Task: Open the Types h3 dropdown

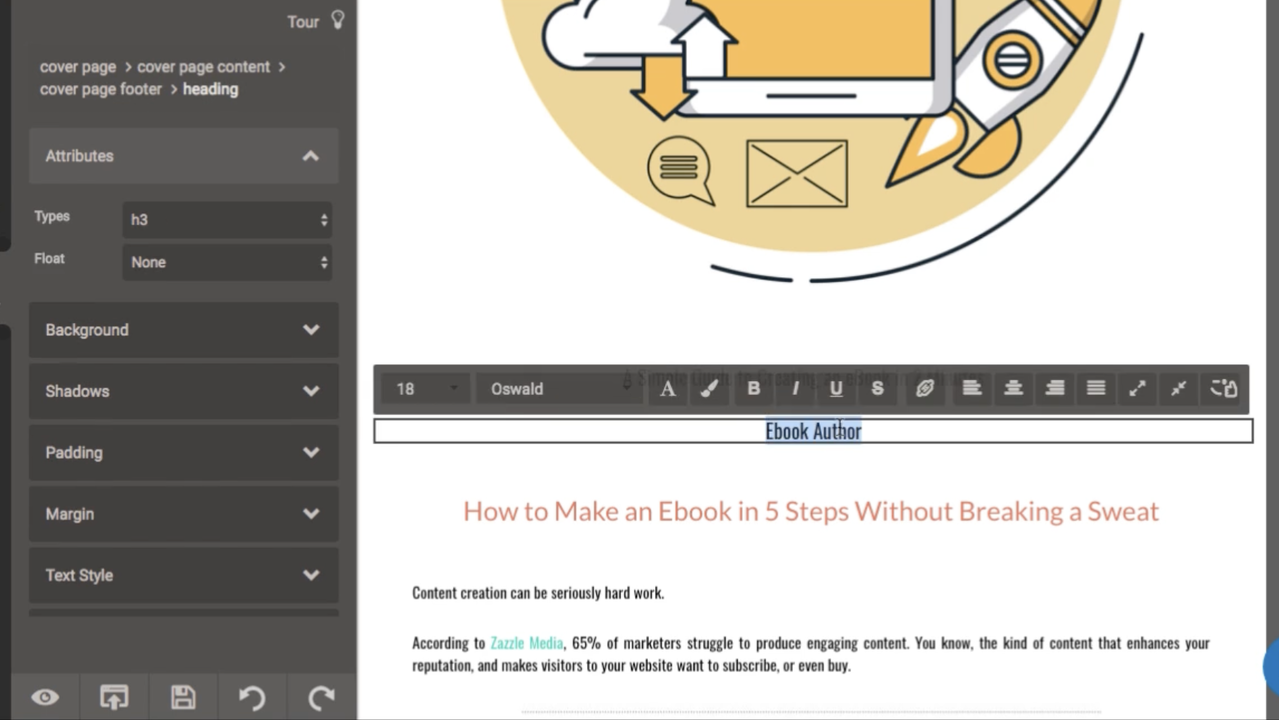Action: point(228,220)
